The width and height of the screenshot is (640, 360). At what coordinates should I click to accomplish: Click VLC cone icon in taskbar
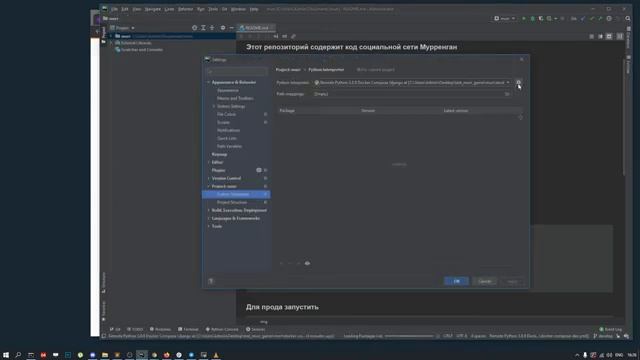pyautogui.click(x=216, y=355)
